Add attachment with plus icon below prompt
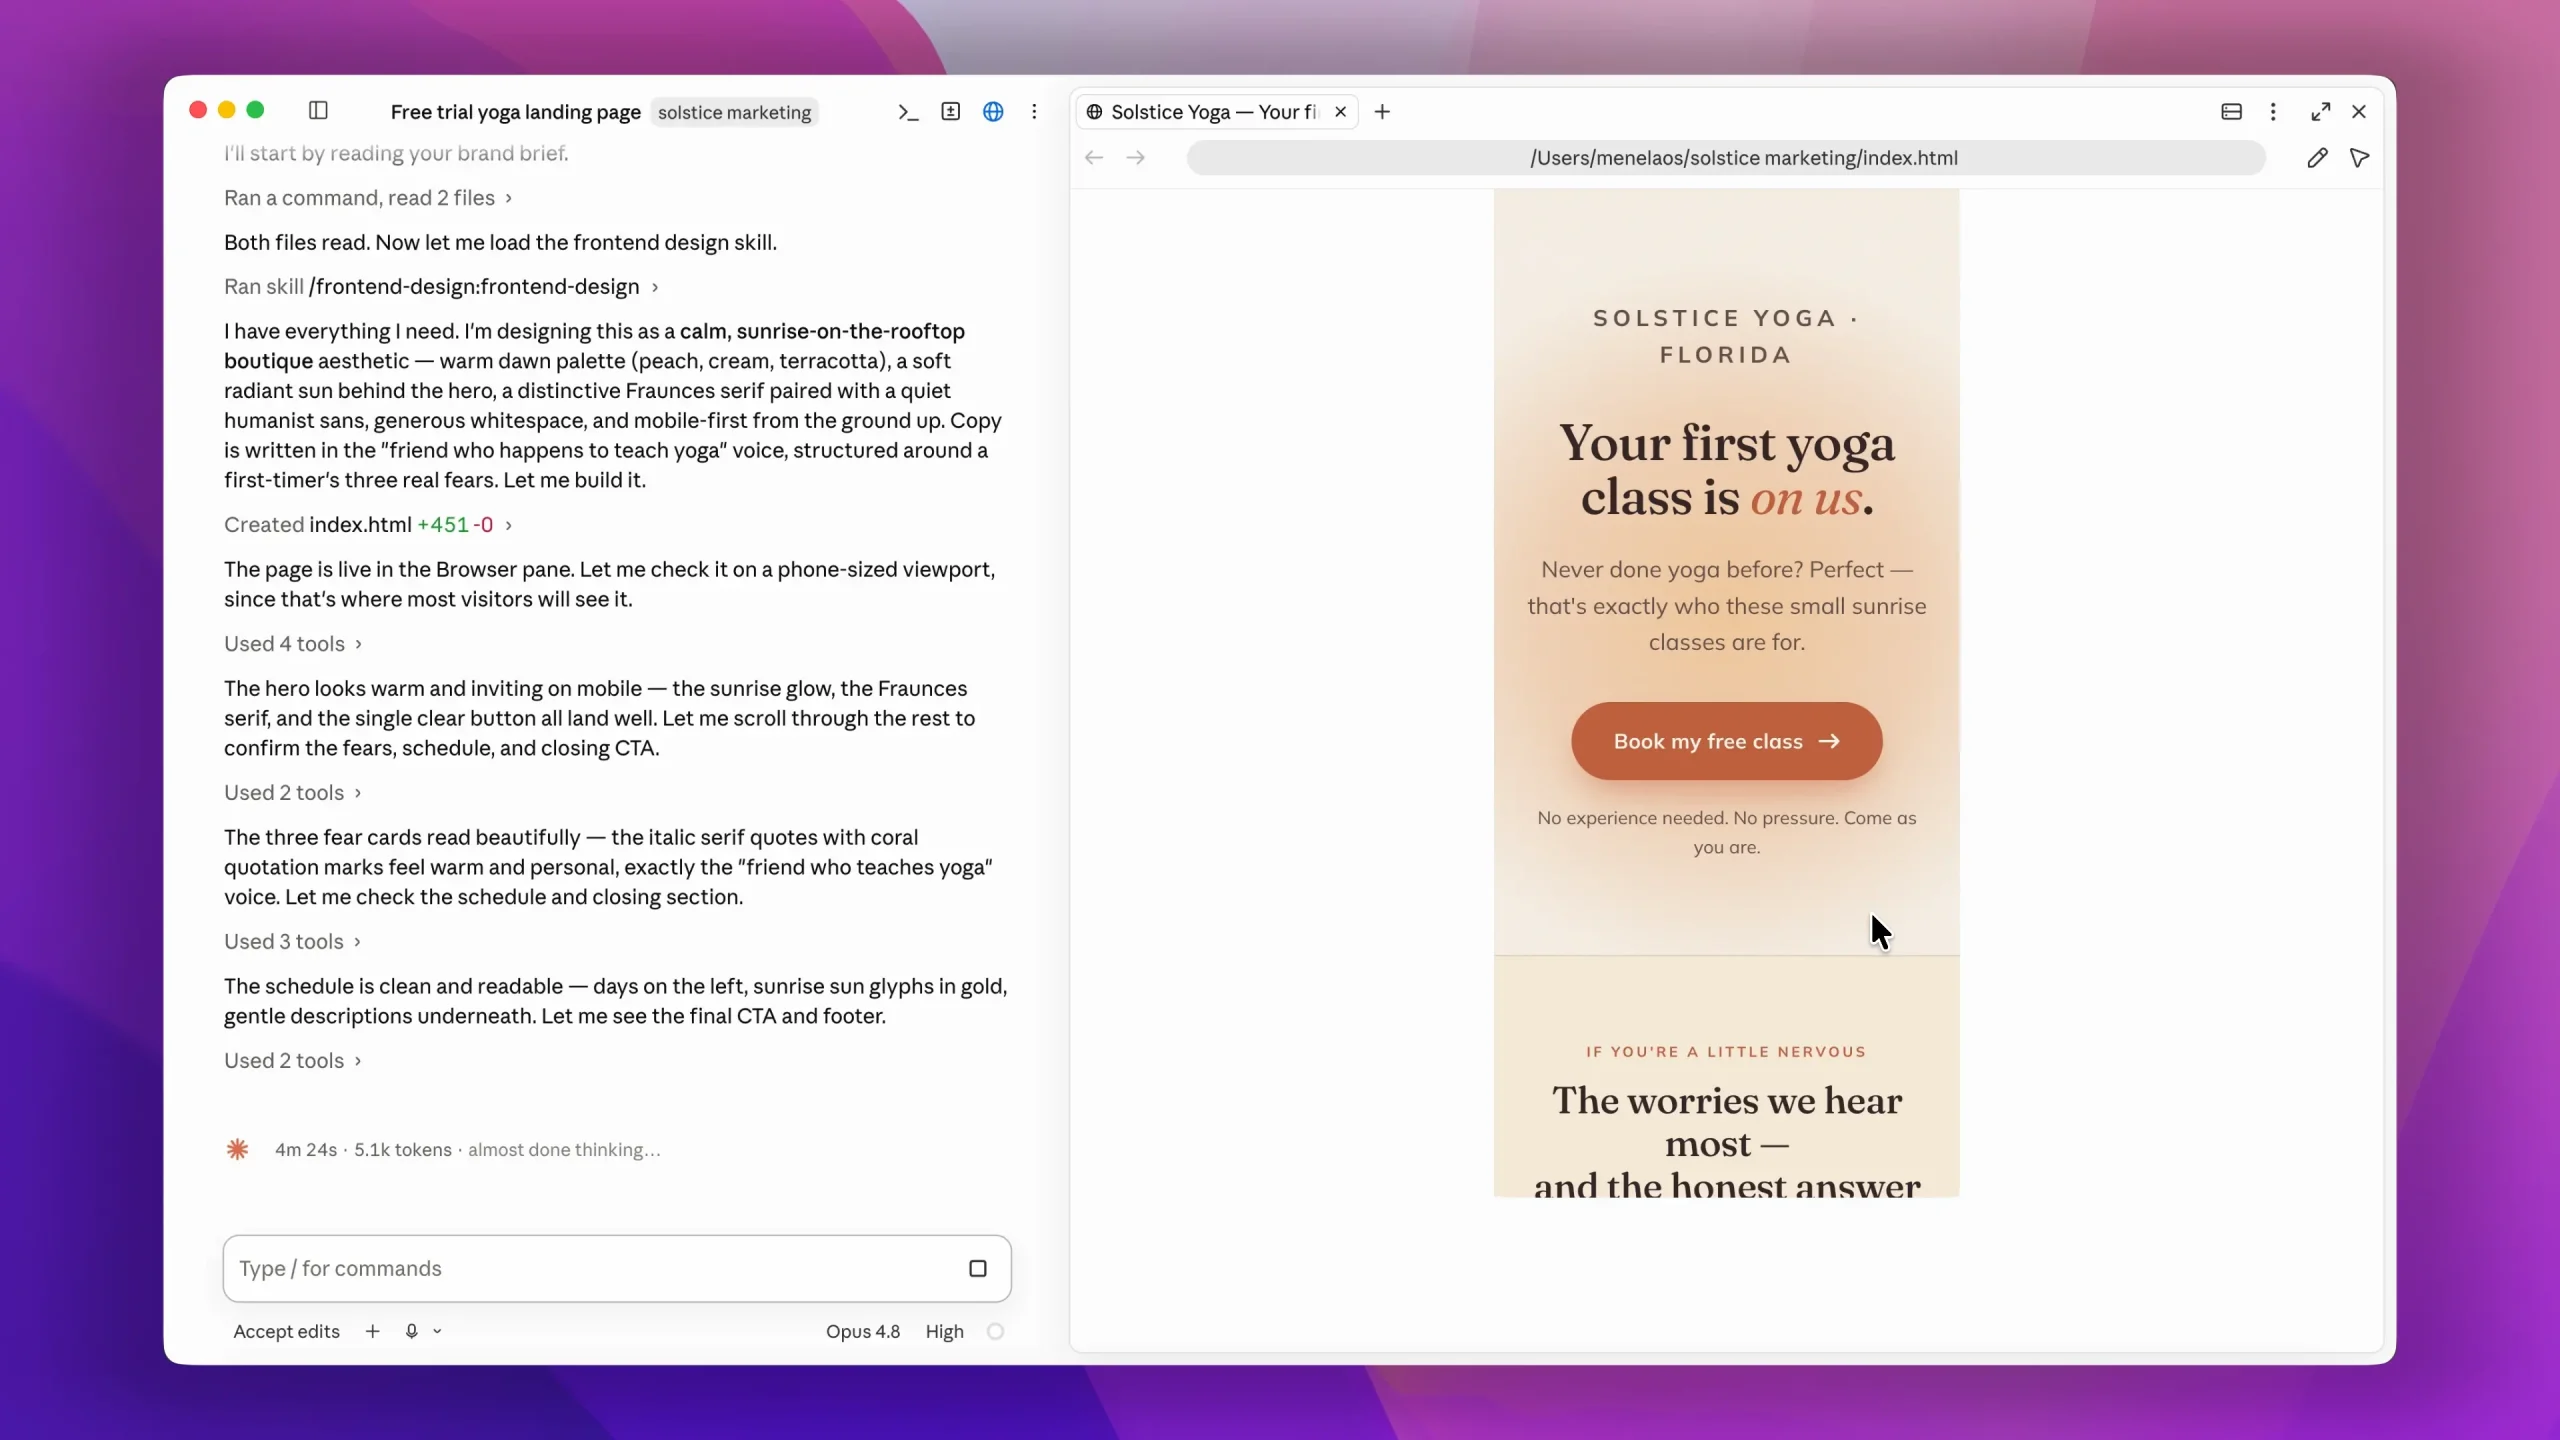The width and height of the screenshot is (2560, 1440). click(372, 1331)
